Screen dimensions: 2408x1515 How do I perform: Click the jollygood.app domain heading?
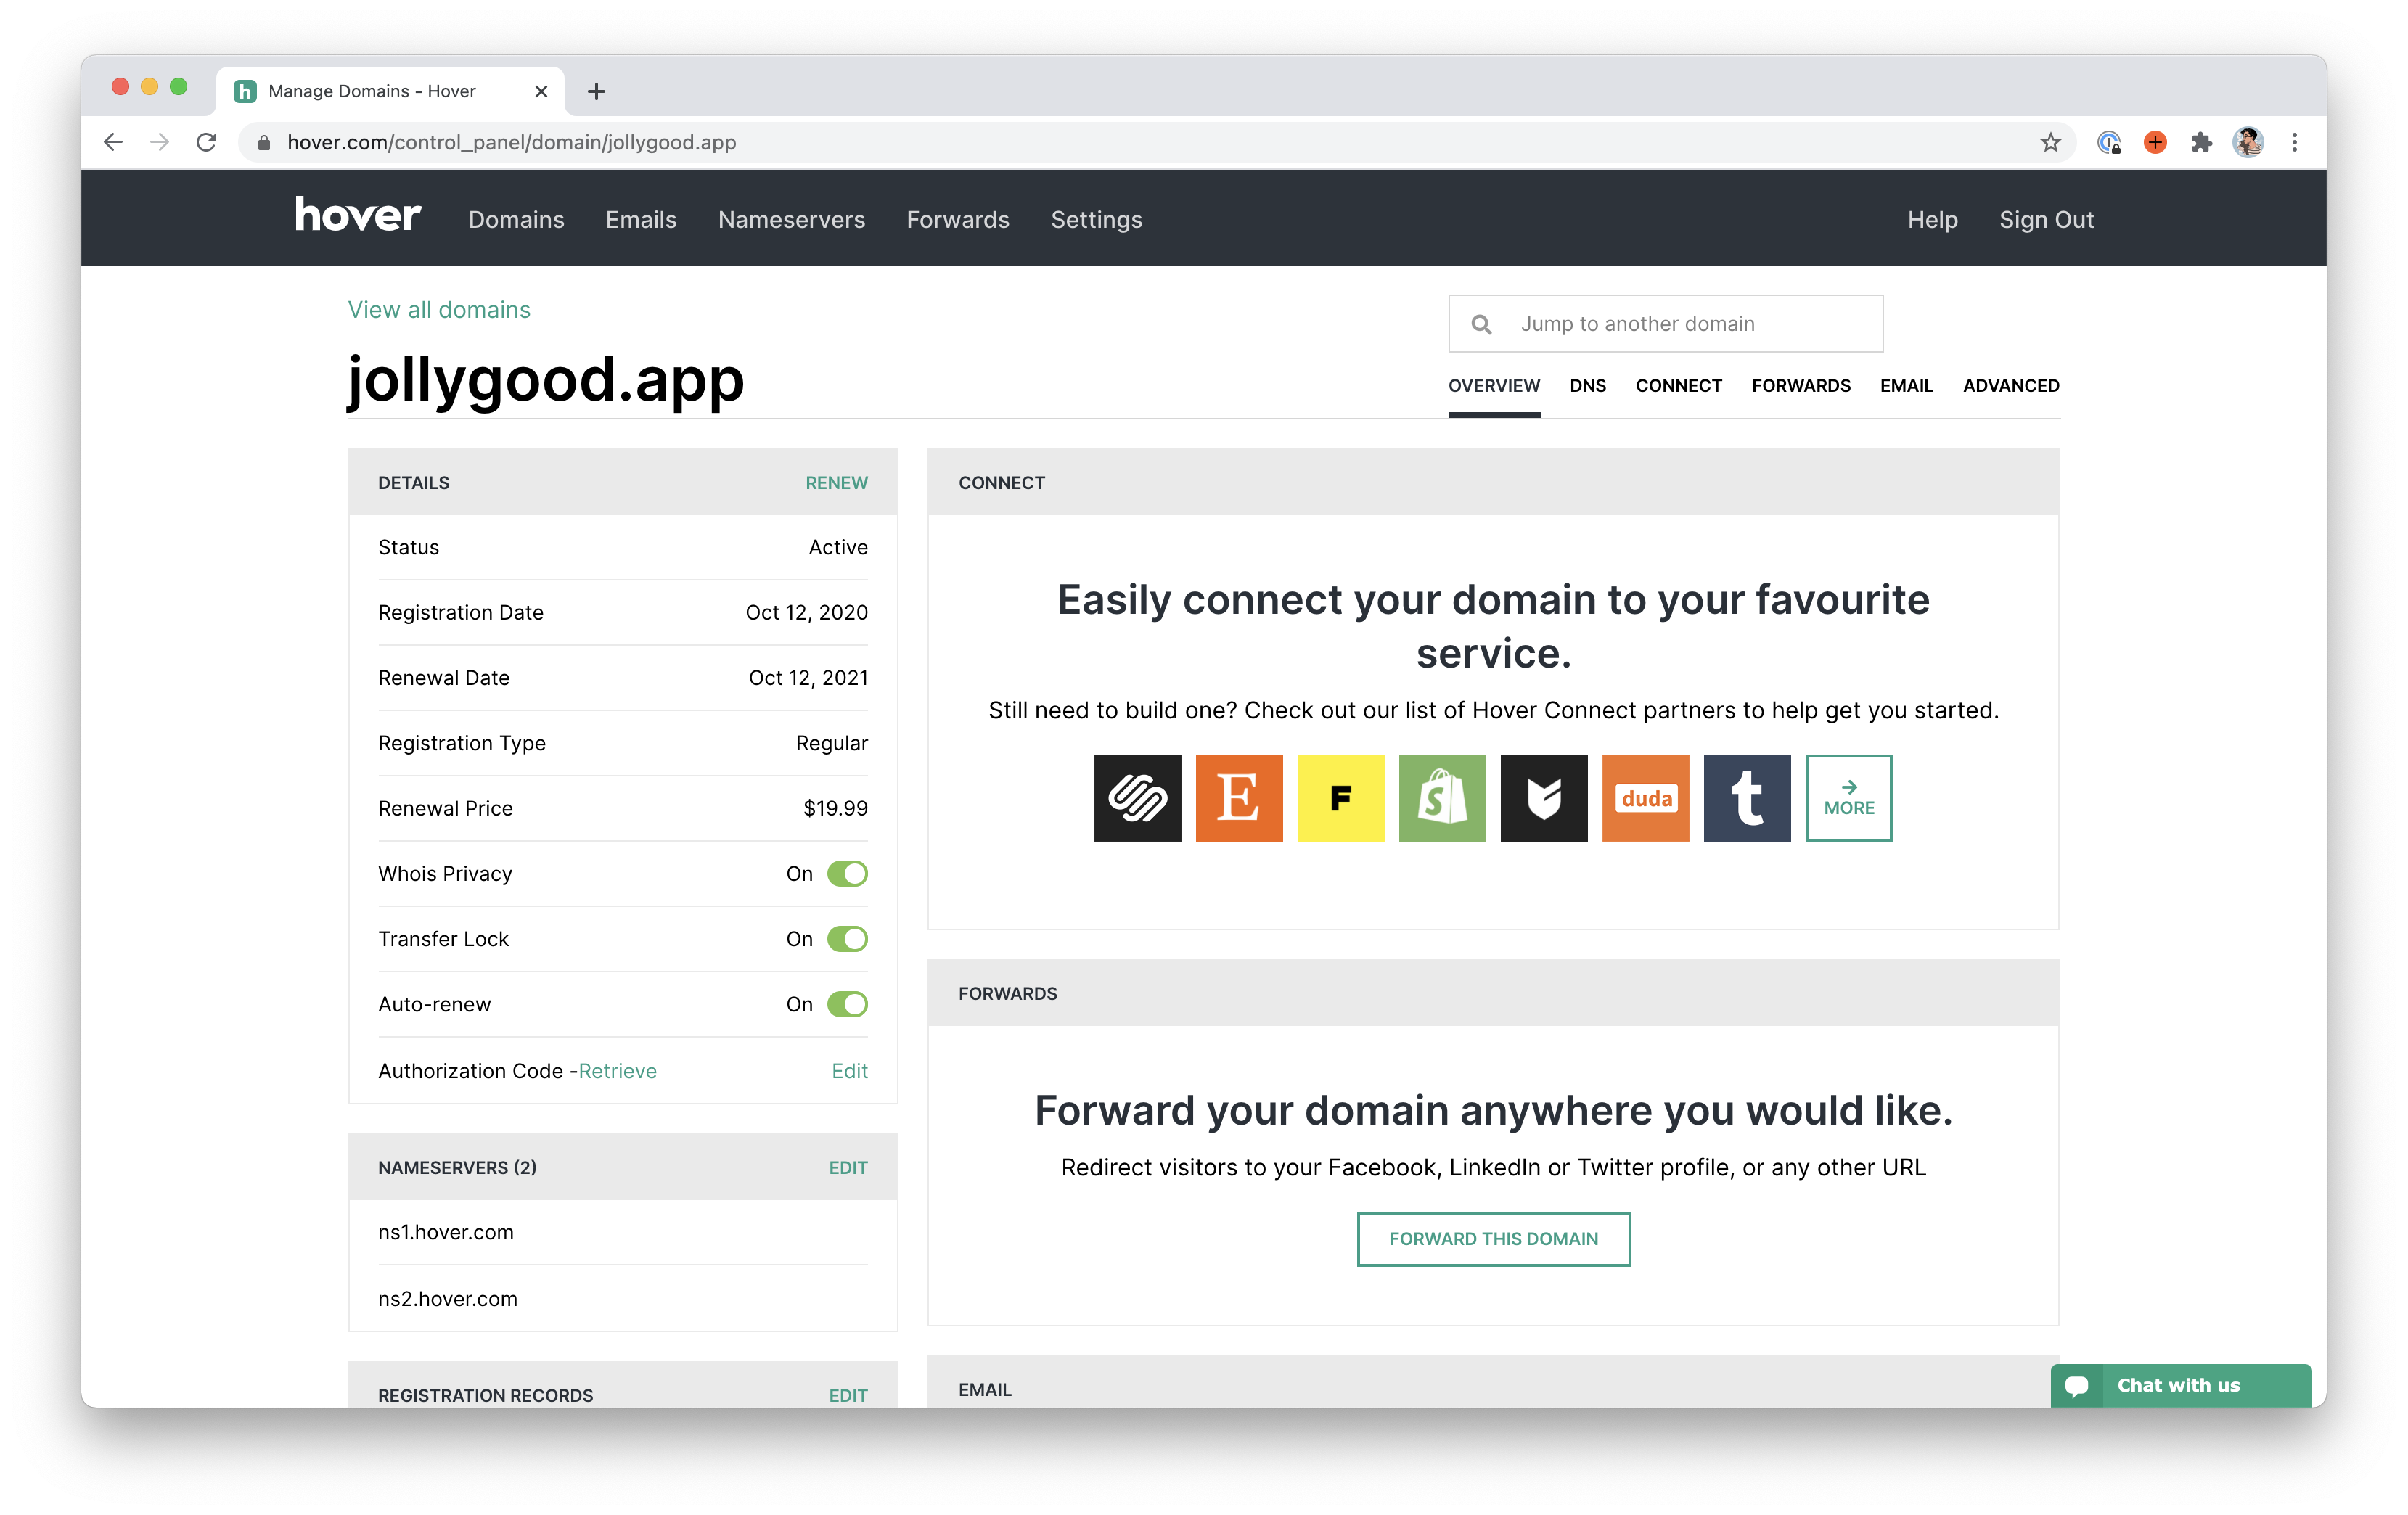[x=546, y=381]
